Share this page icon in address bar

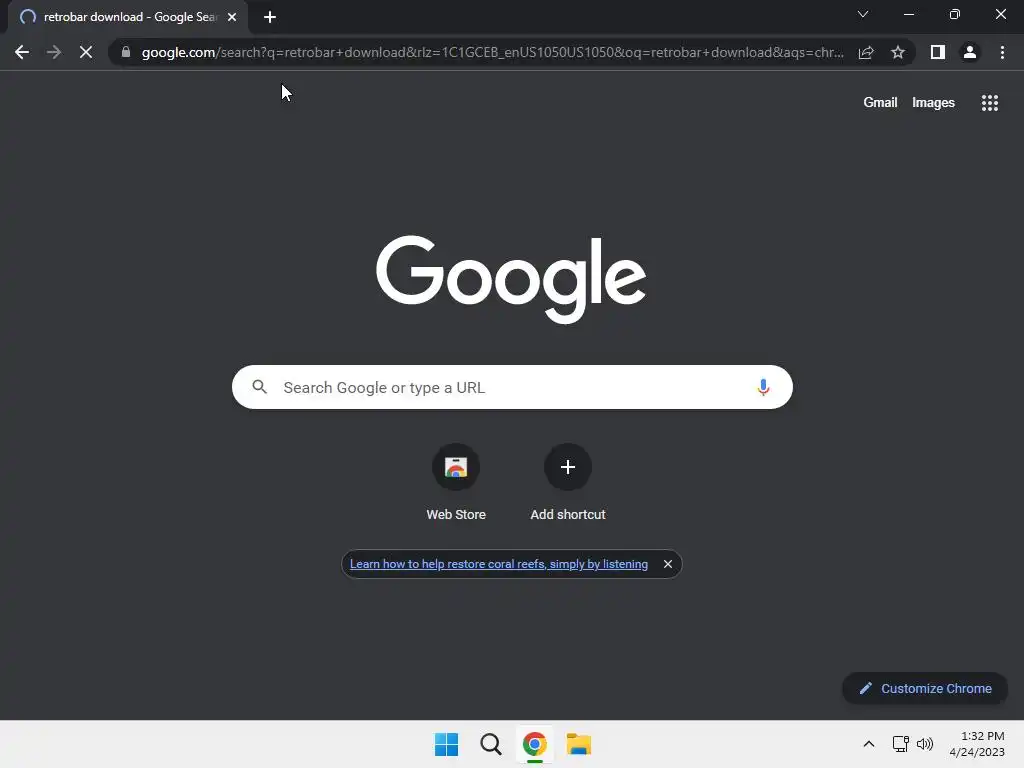pos(866,52)
